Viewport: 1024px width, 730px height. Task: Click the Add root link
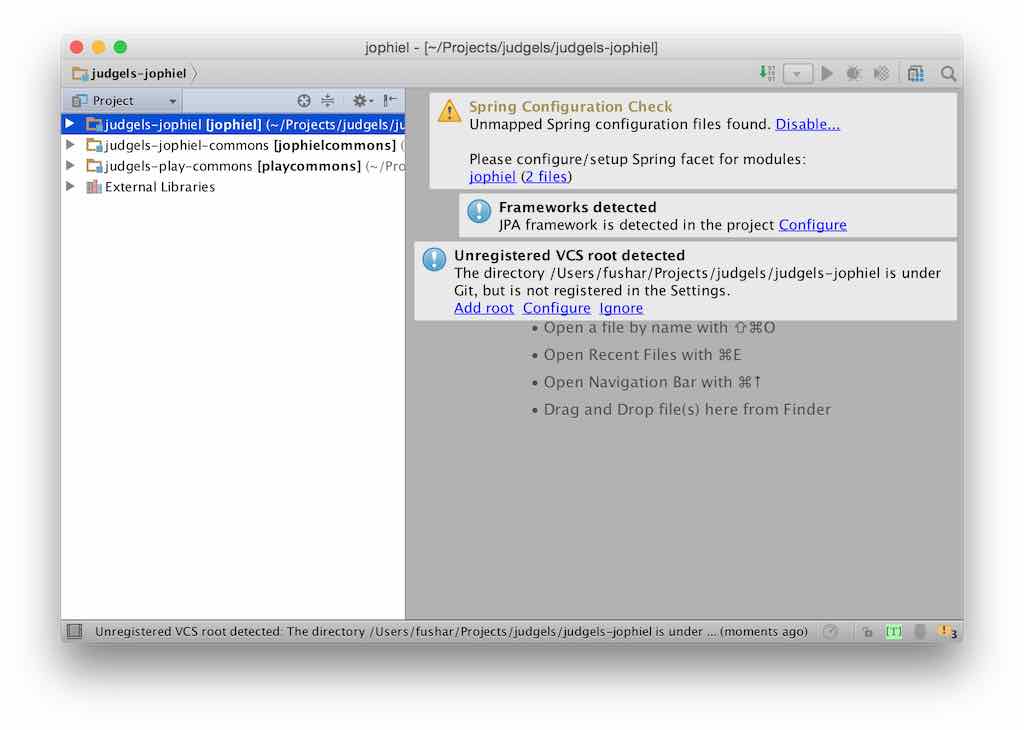[x=484, y=308]
